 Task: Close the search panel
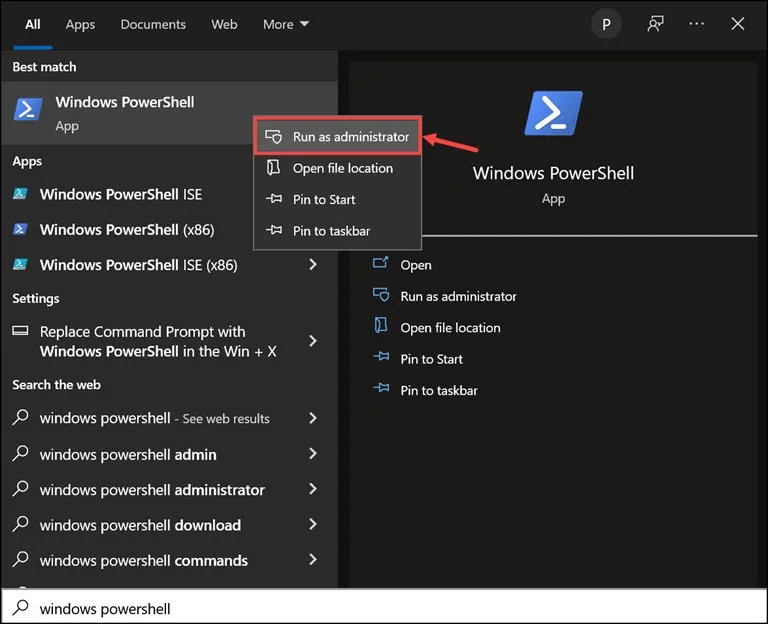pyautogui.click(x=738, y=24)
